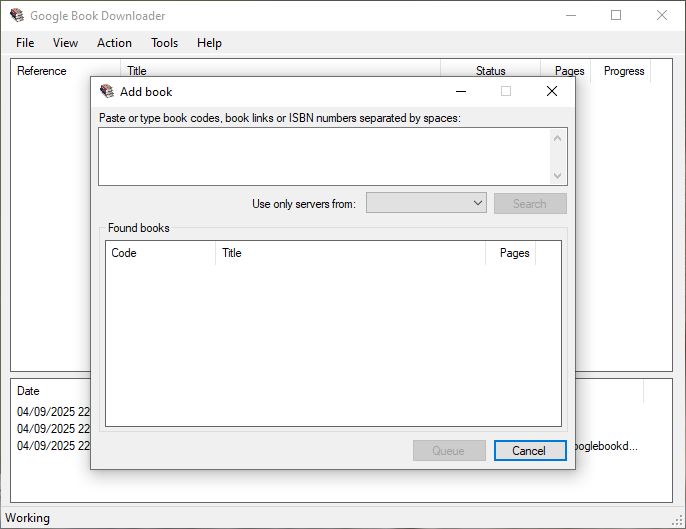Click the Code column header in Found books

[x=161, y=253]
